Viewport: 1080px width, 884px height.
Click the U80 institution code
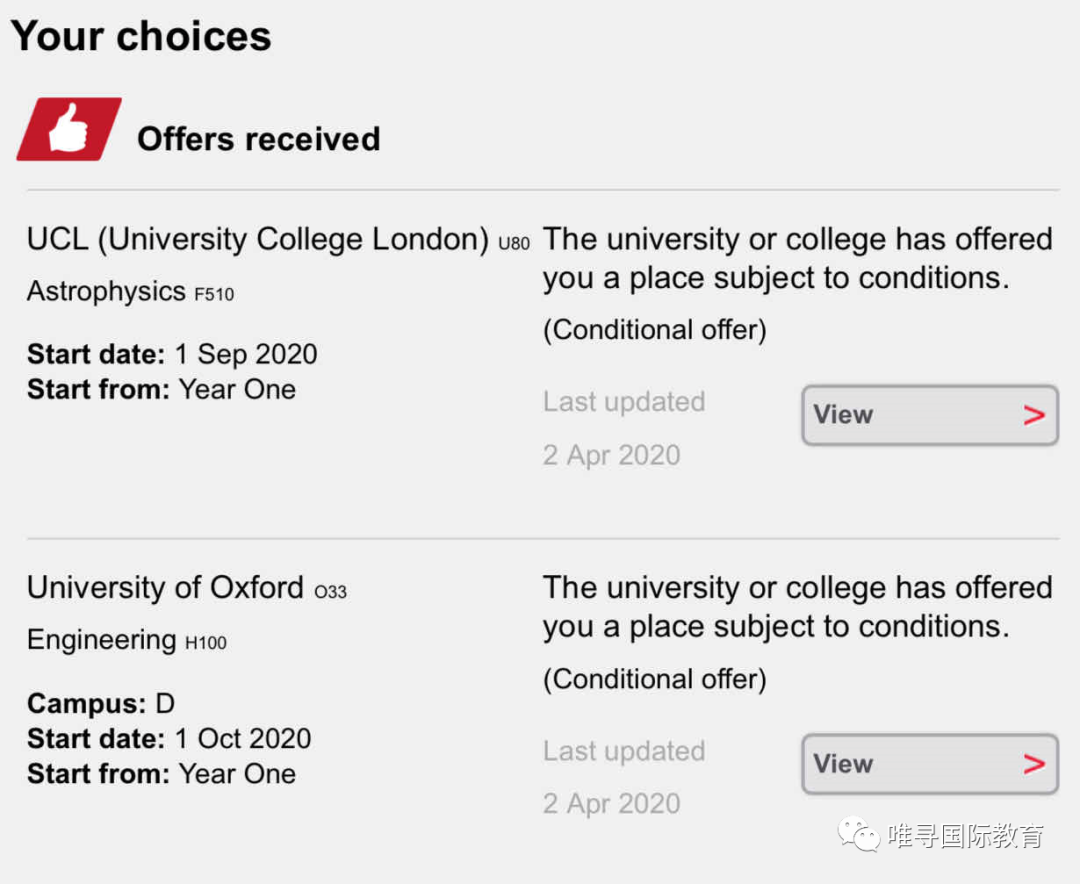pos(514,244)
